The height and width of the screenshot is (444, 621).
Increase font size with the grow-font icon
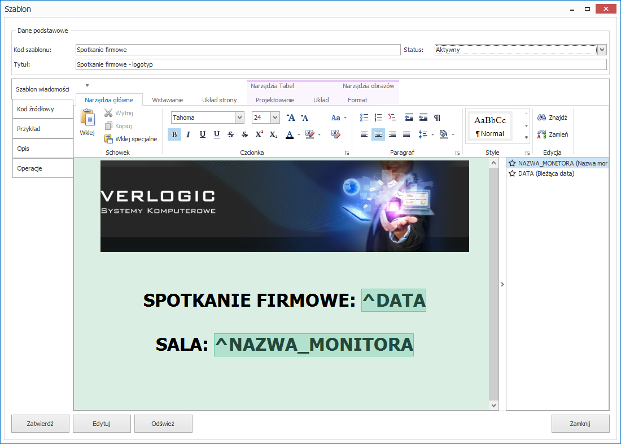coord(291,117)
